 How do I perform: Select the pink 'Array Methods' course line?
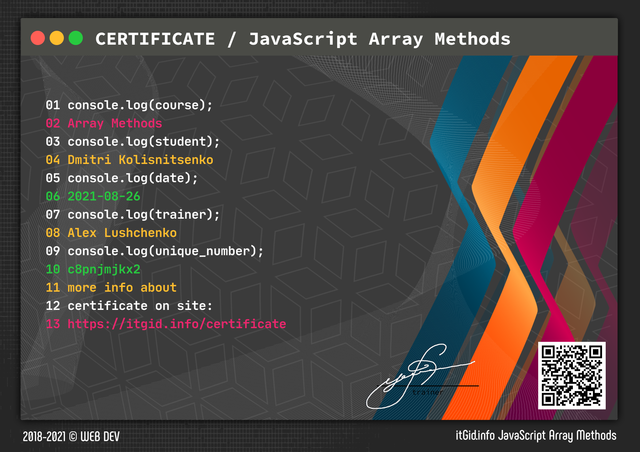104,123
